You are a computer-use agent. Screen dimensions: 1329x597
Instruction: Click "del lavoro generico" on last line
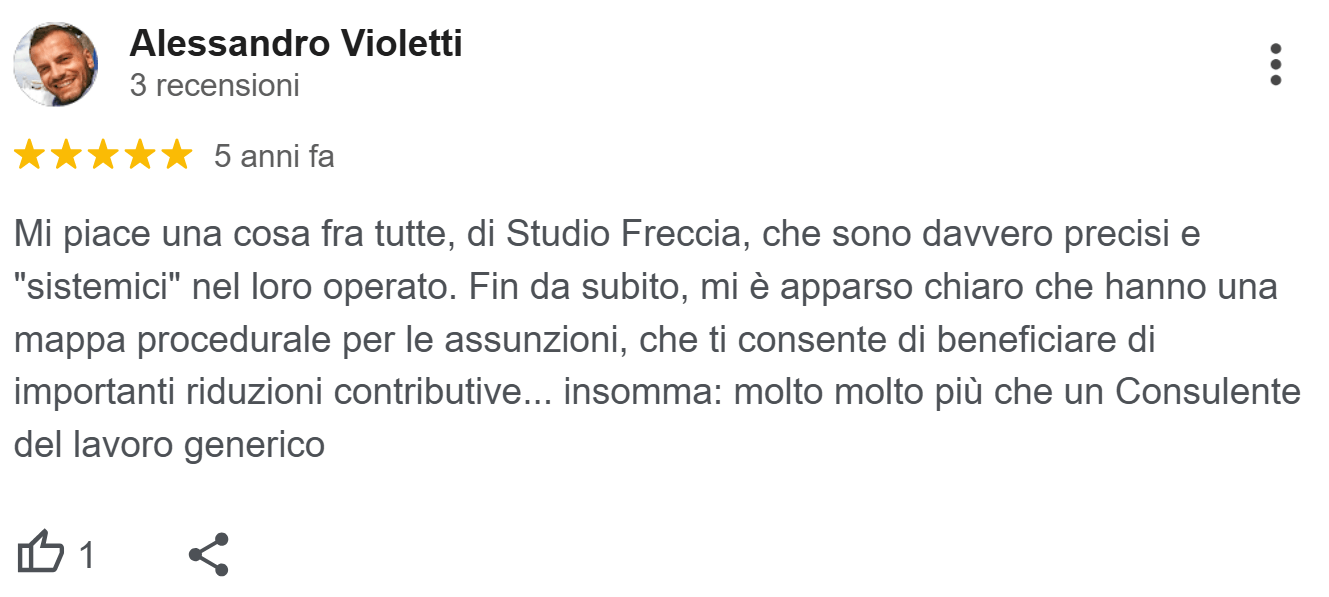[x=169, y=444]
